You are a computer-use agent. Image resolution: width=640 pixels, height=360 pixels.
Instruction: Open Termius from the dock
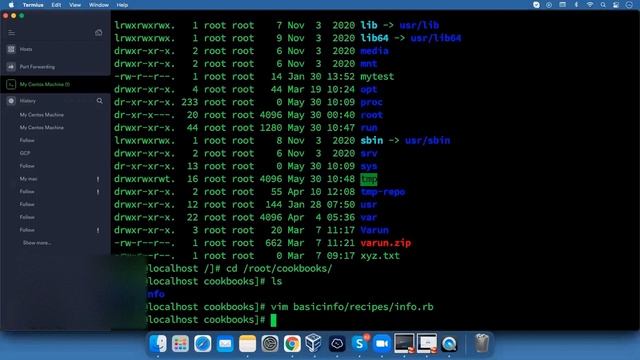tap(337, 344)
